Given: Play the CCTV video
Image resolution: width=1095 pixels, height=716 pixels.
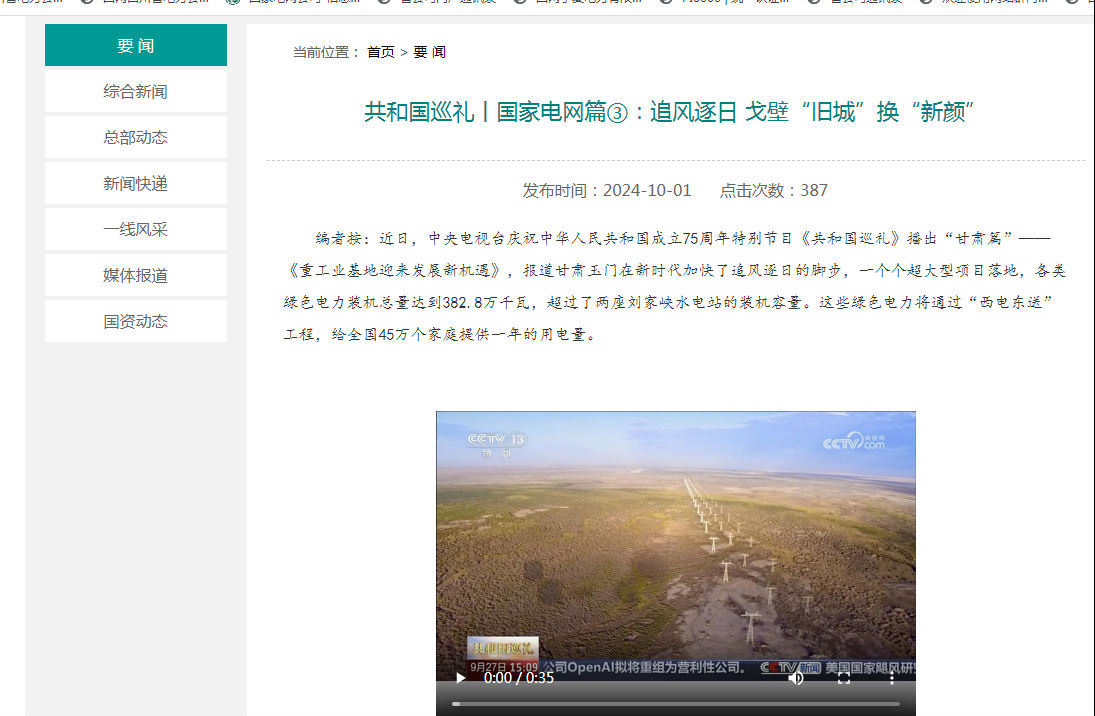Looking at the screenshot, I should tap(460, 678).
